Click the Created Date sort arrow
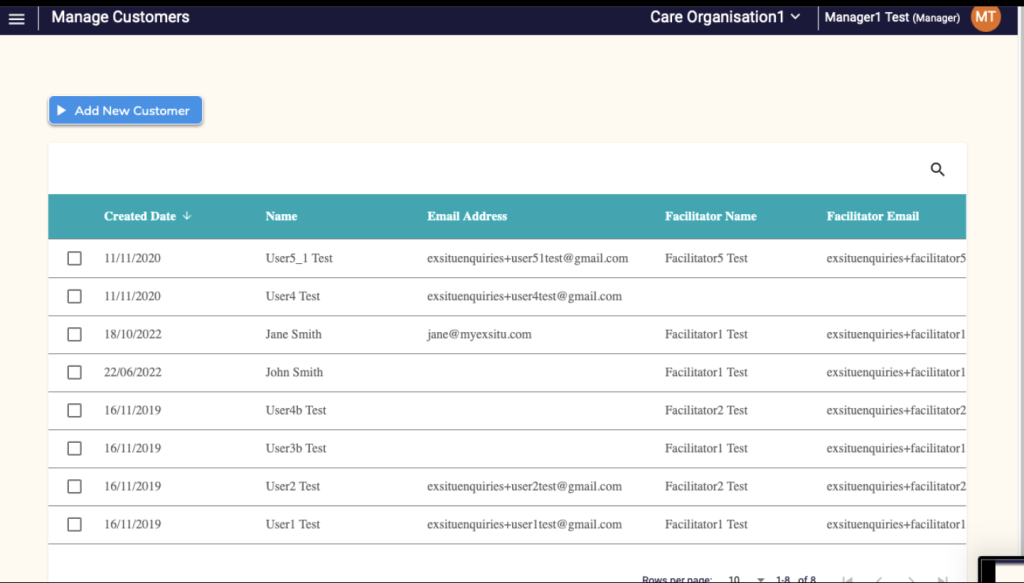Viewport: 1024px width, 583px height. click(x=187, y=216)
